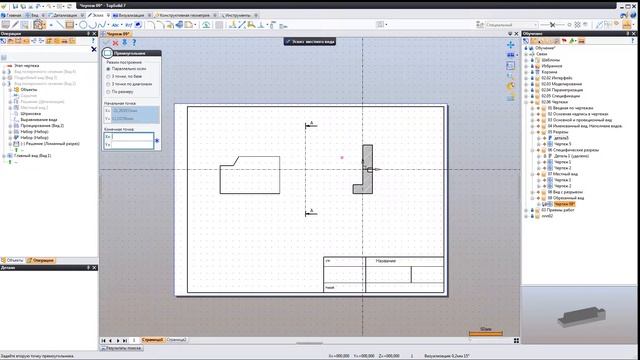Go to first page arrow button
640x360 pixels.
click(x=104, y=340)
